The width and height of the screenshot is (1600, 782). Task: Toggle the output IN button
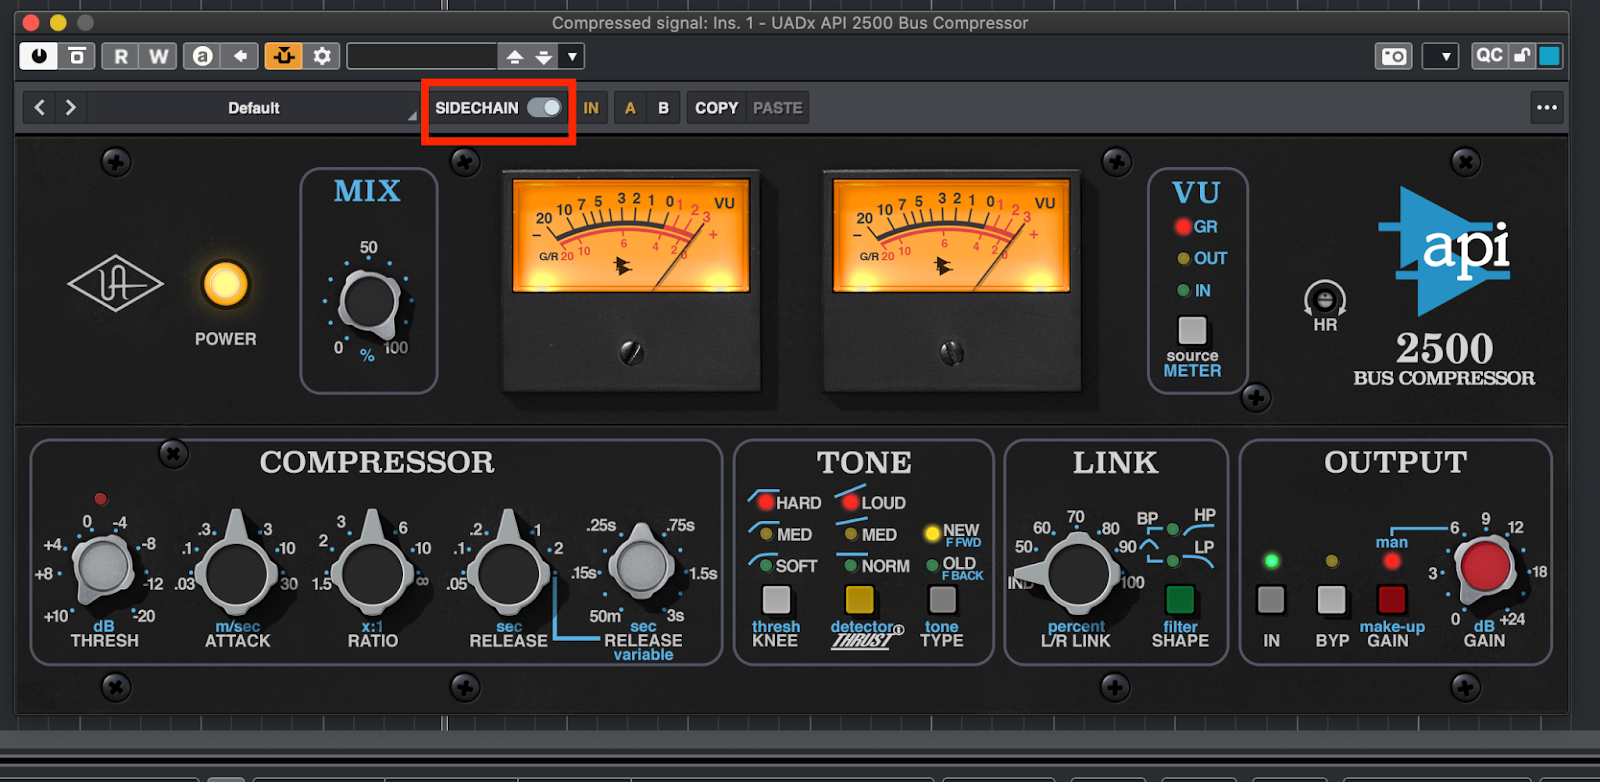pos(1271,600)
